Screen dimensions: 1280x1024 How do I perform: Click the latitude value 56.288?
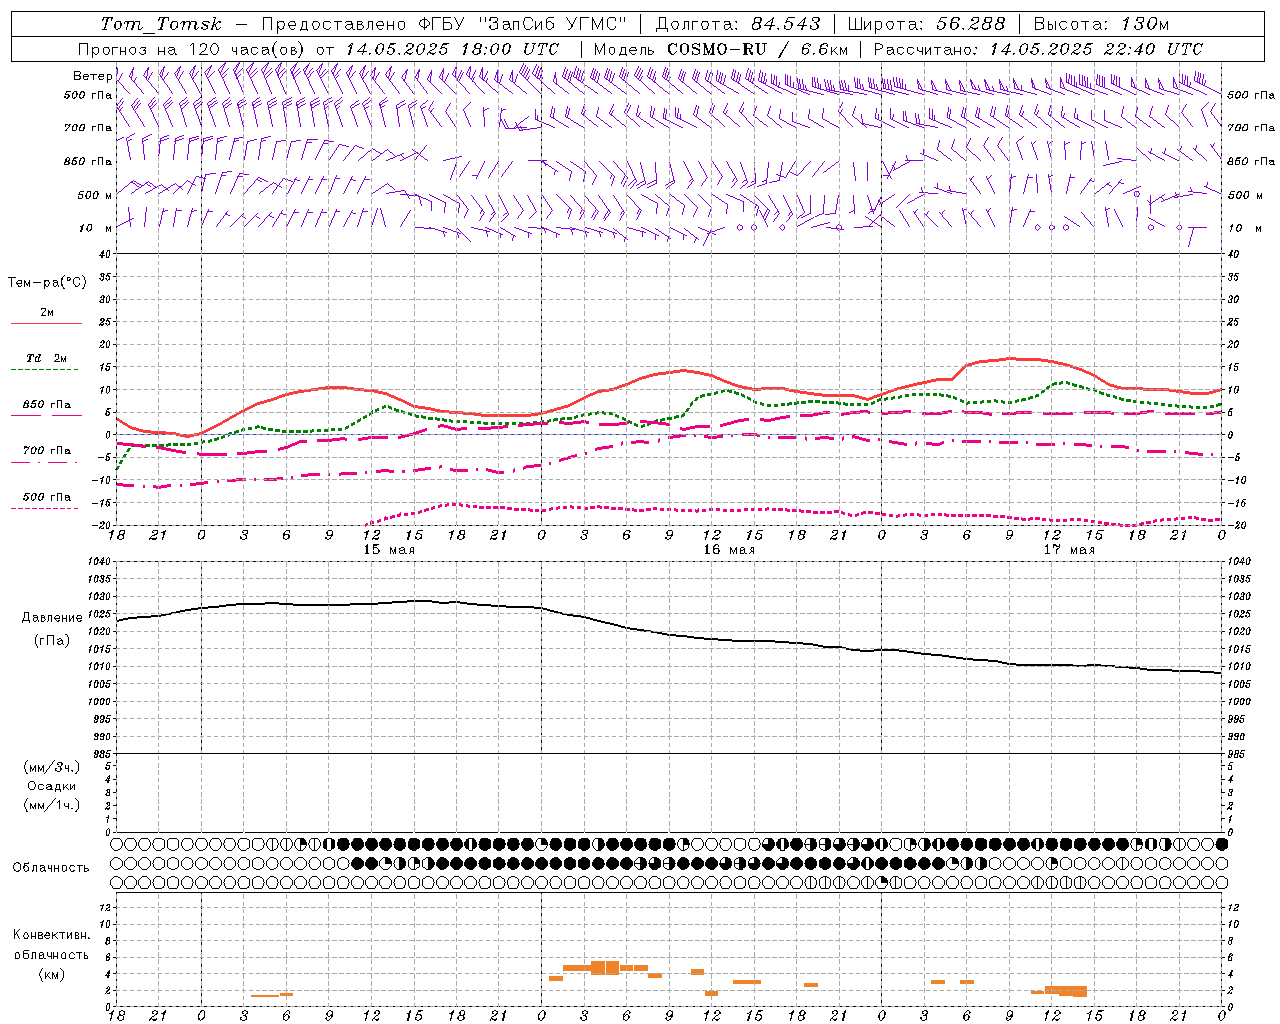tap(971, 24)
